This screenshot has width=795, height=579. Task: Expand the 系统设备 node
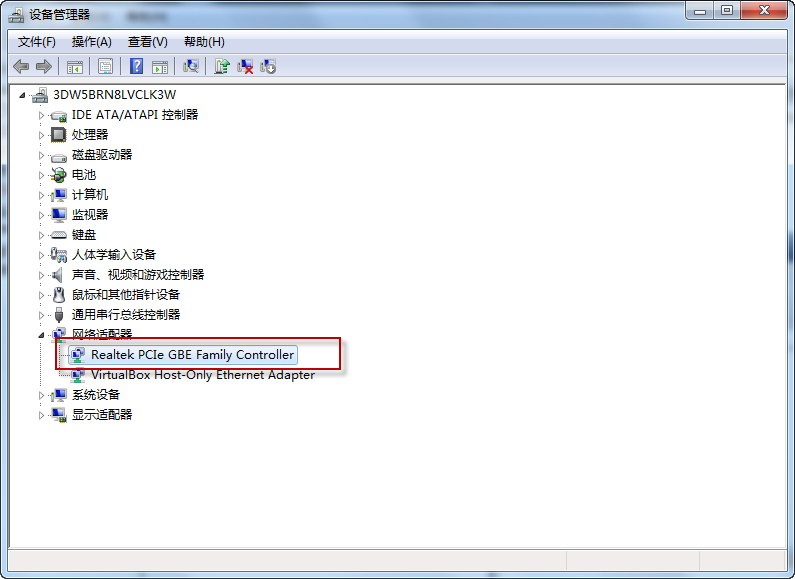click(x=42, y=395)
